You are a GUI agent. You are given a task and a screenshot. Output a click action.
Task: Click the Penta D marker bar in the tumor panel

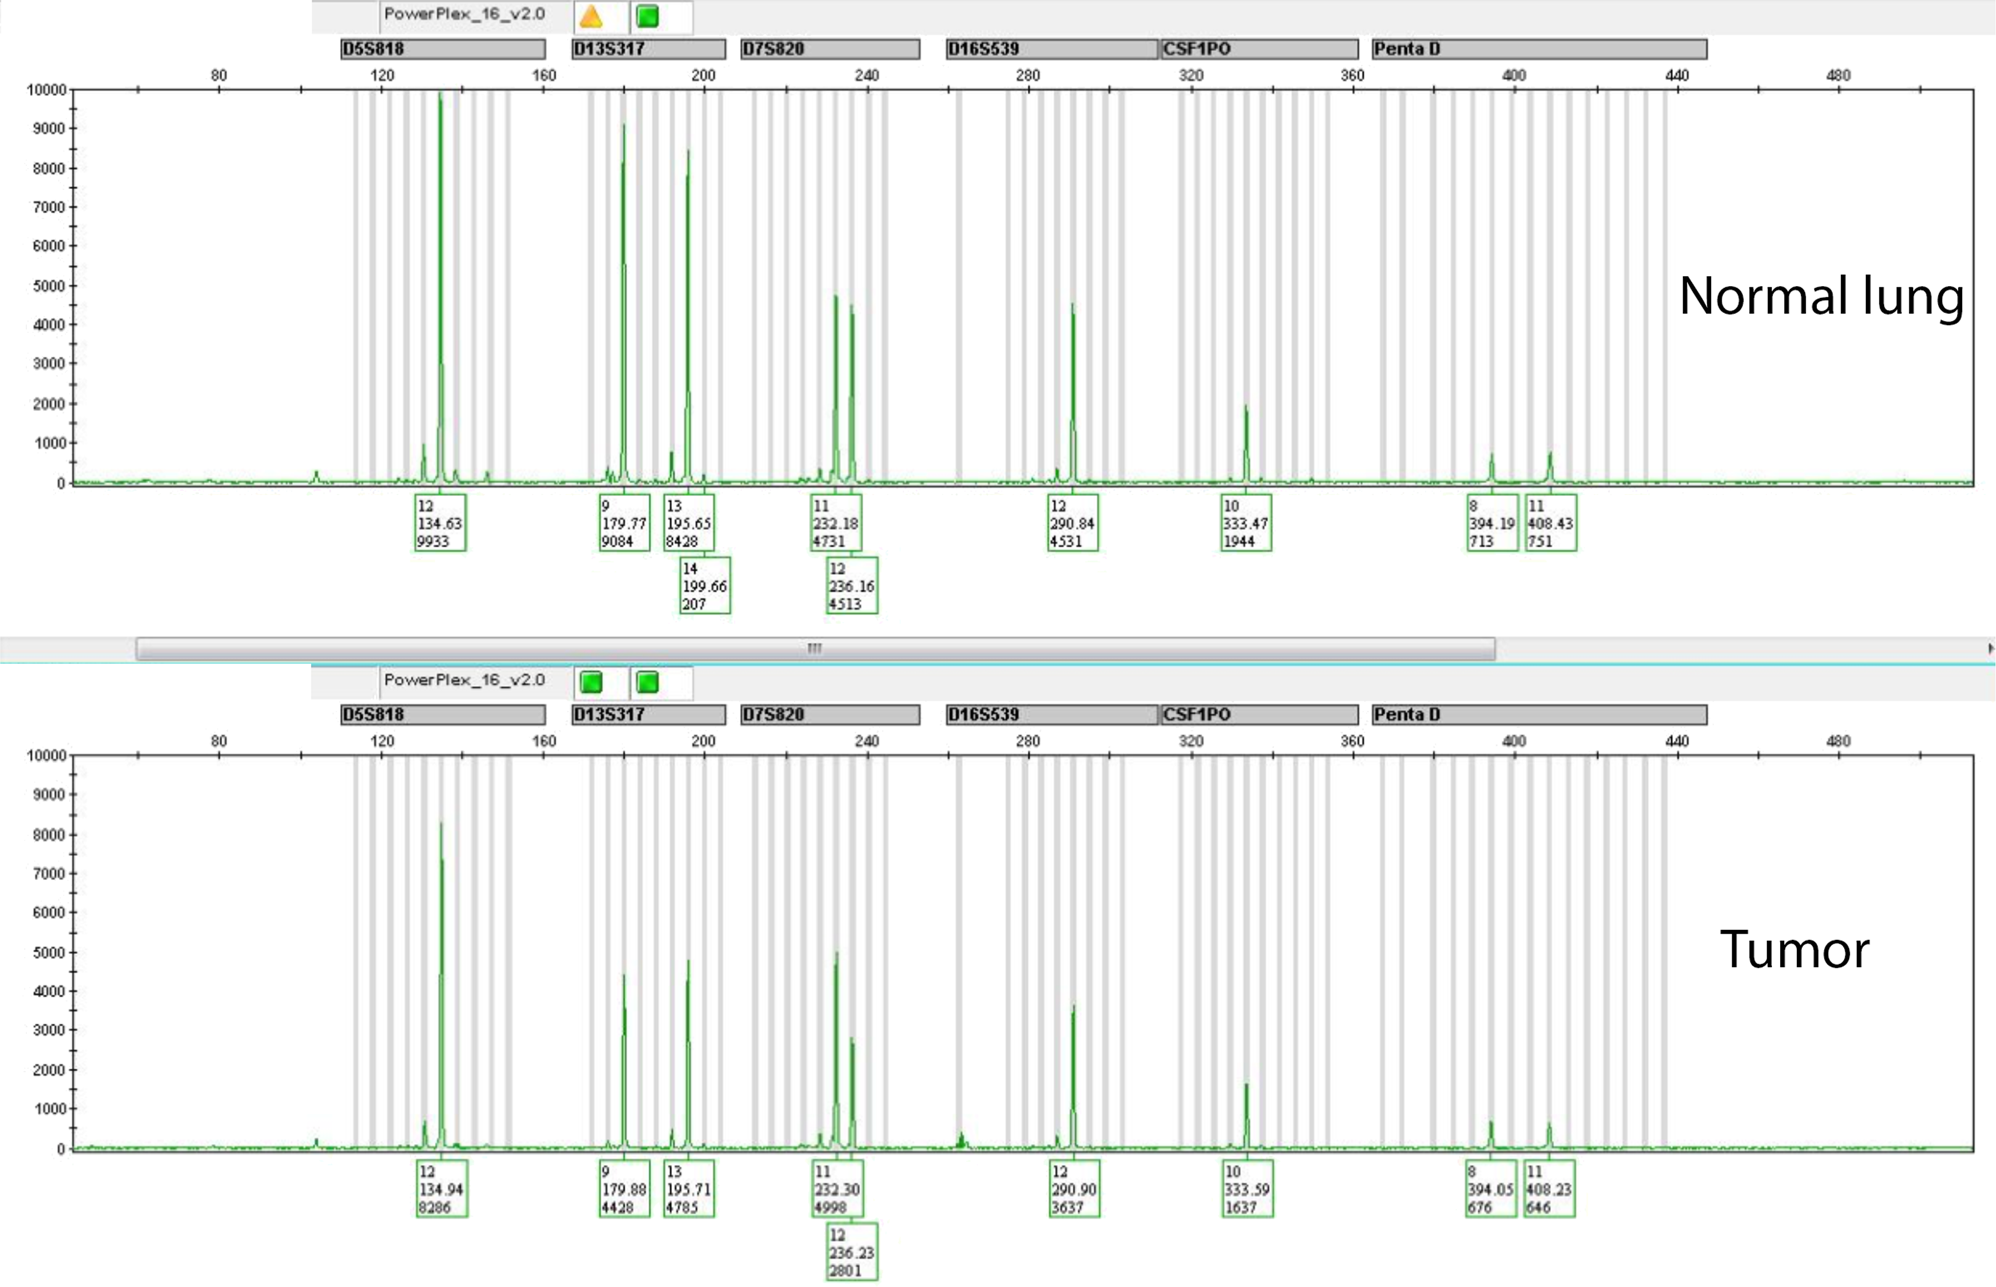tap(1538, 715)
